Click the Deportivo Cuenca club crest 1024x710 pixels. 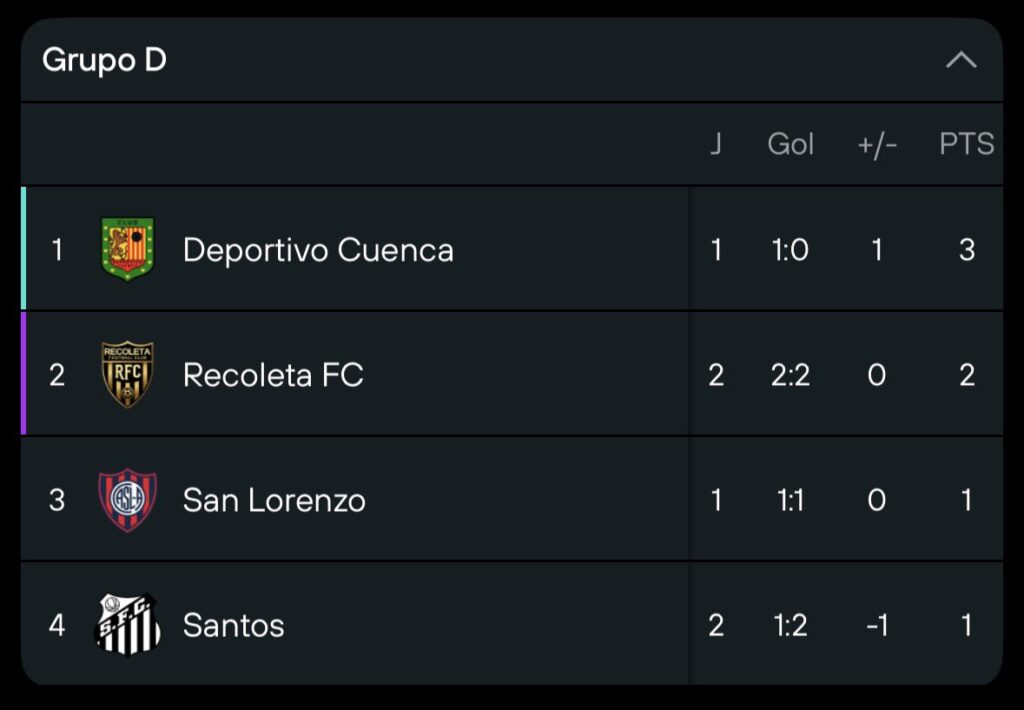click(128, 249)
